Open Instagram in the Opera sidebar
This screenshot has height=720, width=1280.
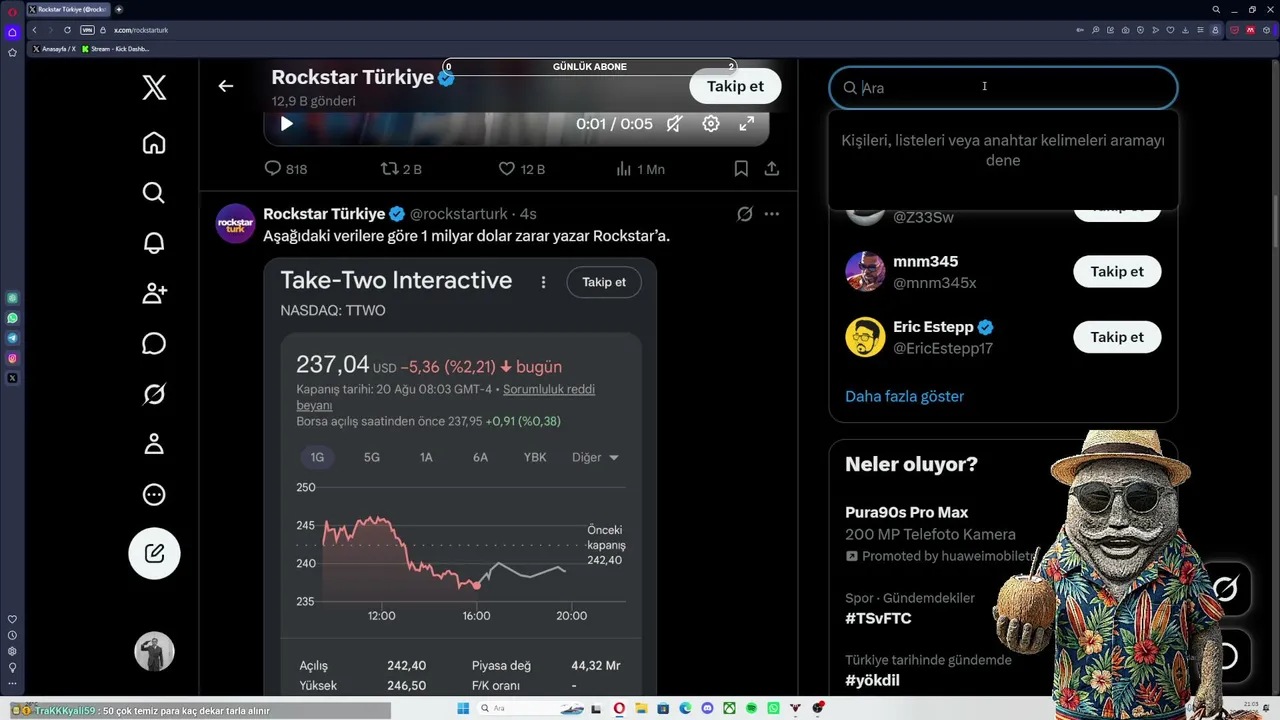click(x=12, y=358)
